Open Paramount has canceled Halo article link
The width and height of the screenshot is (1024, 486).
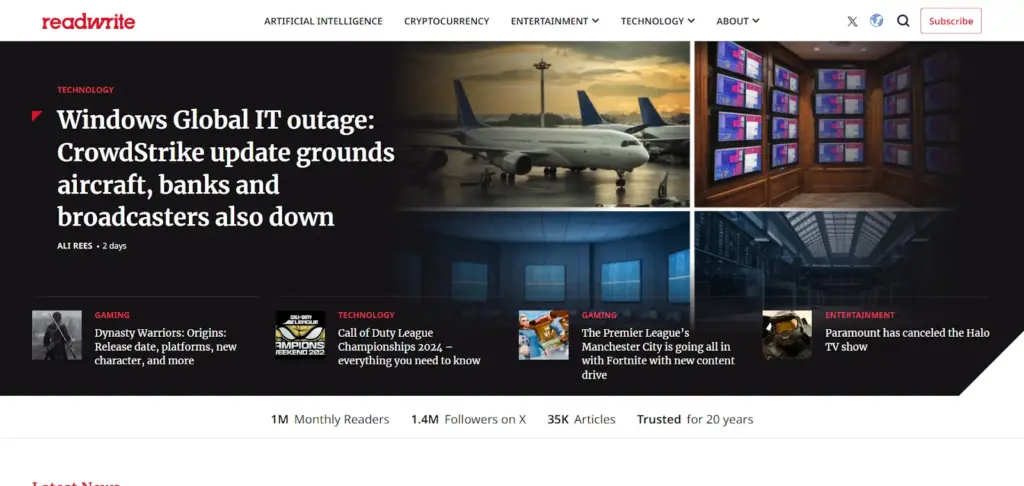pos(906,340)
